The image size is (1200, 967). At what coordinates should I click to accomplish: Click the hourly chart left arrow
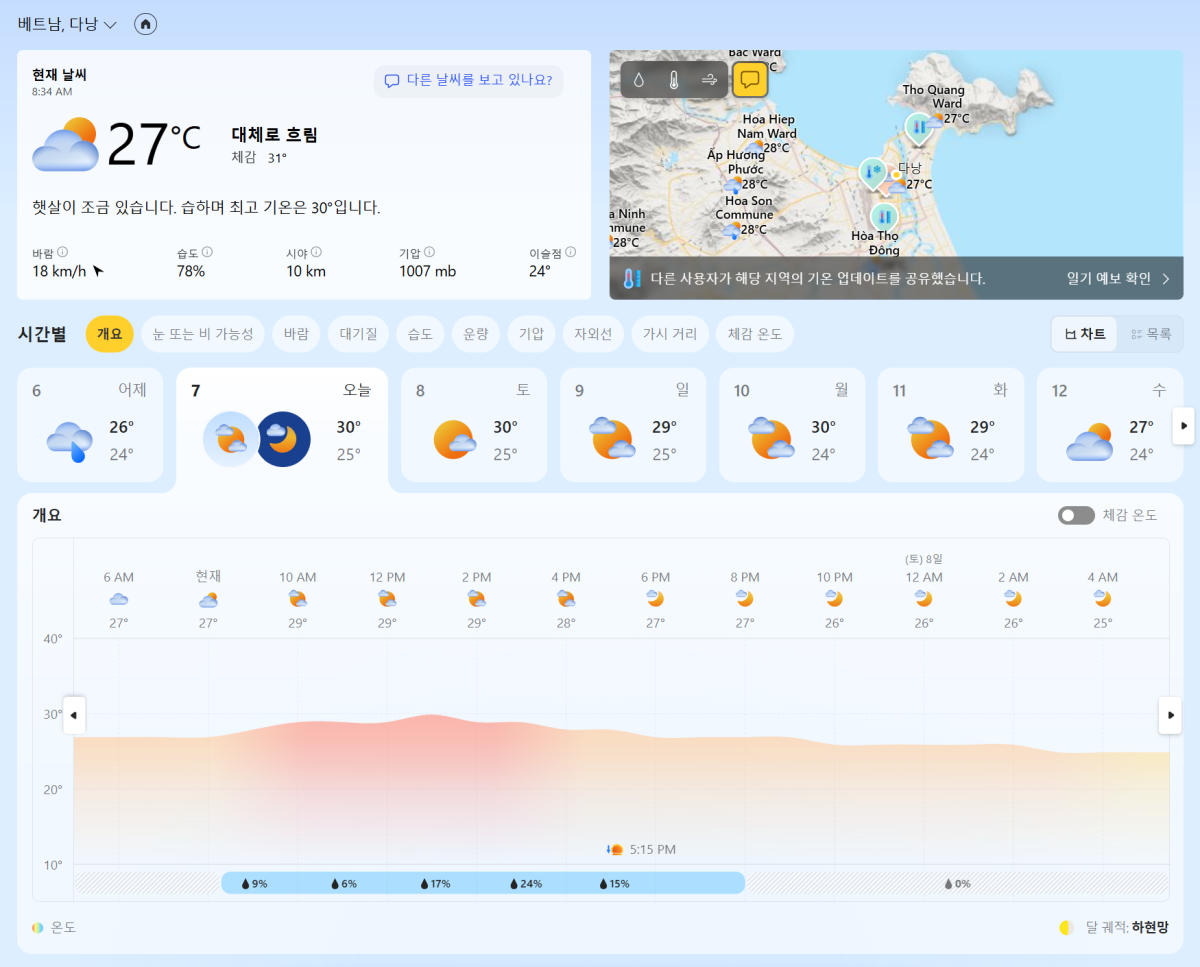coord(73,715)
